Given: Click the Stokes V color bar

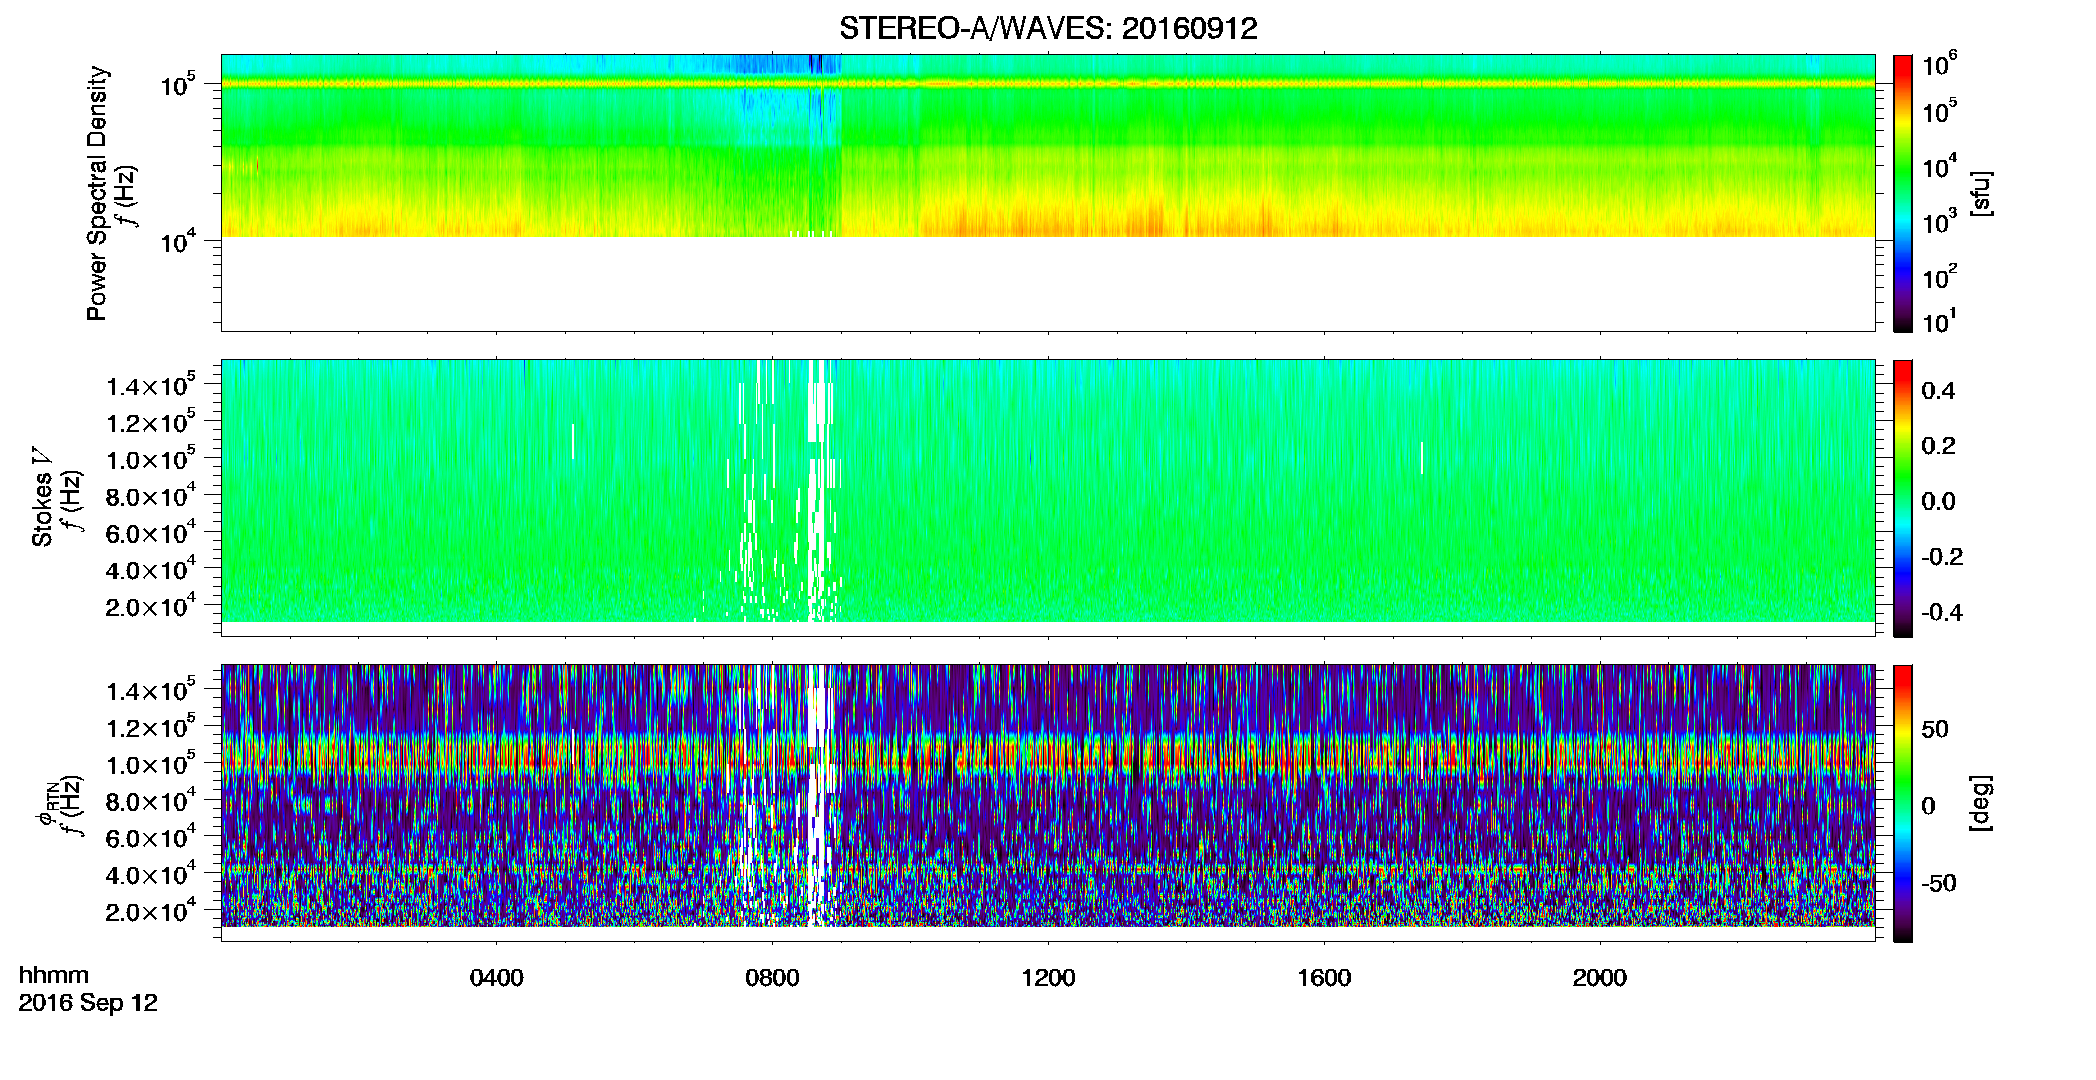Looking at the screenshot, I should [1903, 498].
